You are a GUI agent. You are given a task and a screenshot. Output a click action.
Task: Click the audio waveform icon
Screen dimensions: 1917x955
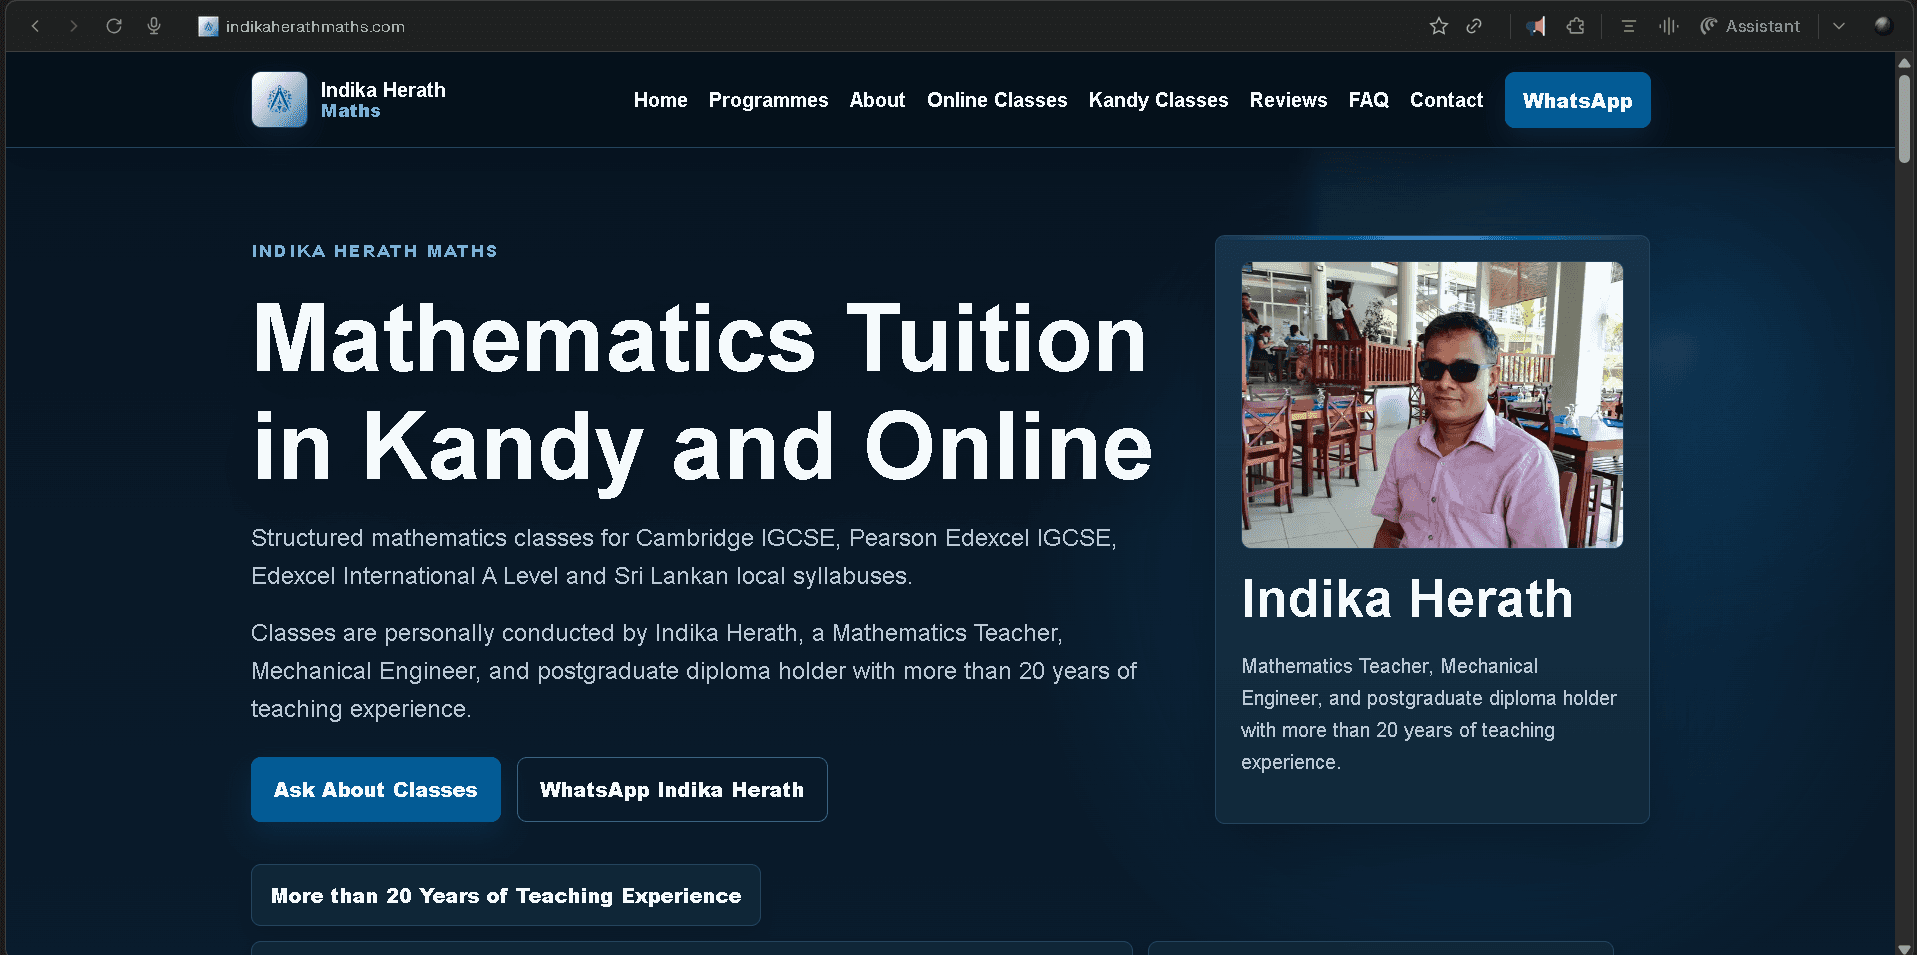pos(1668,26)
